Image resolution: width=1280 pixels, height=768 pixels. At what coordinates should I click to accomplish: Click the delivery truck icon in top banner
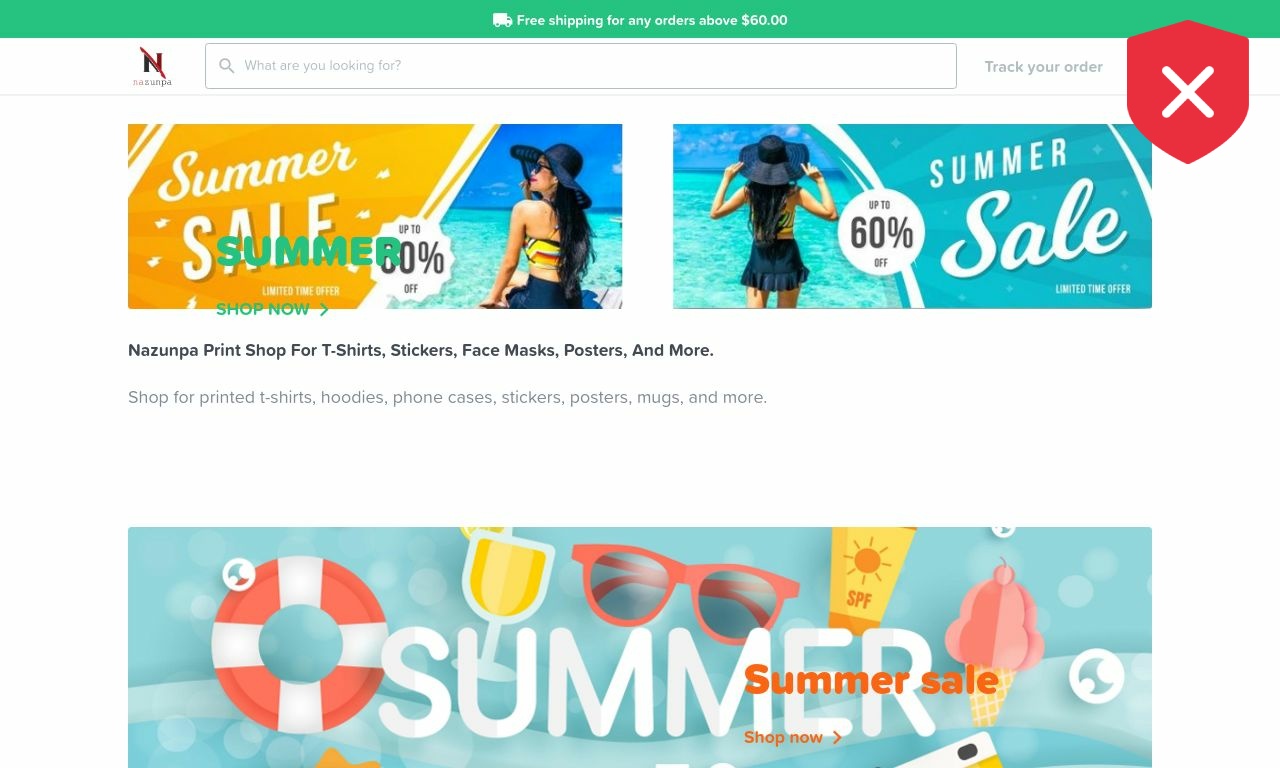point(502,20)
